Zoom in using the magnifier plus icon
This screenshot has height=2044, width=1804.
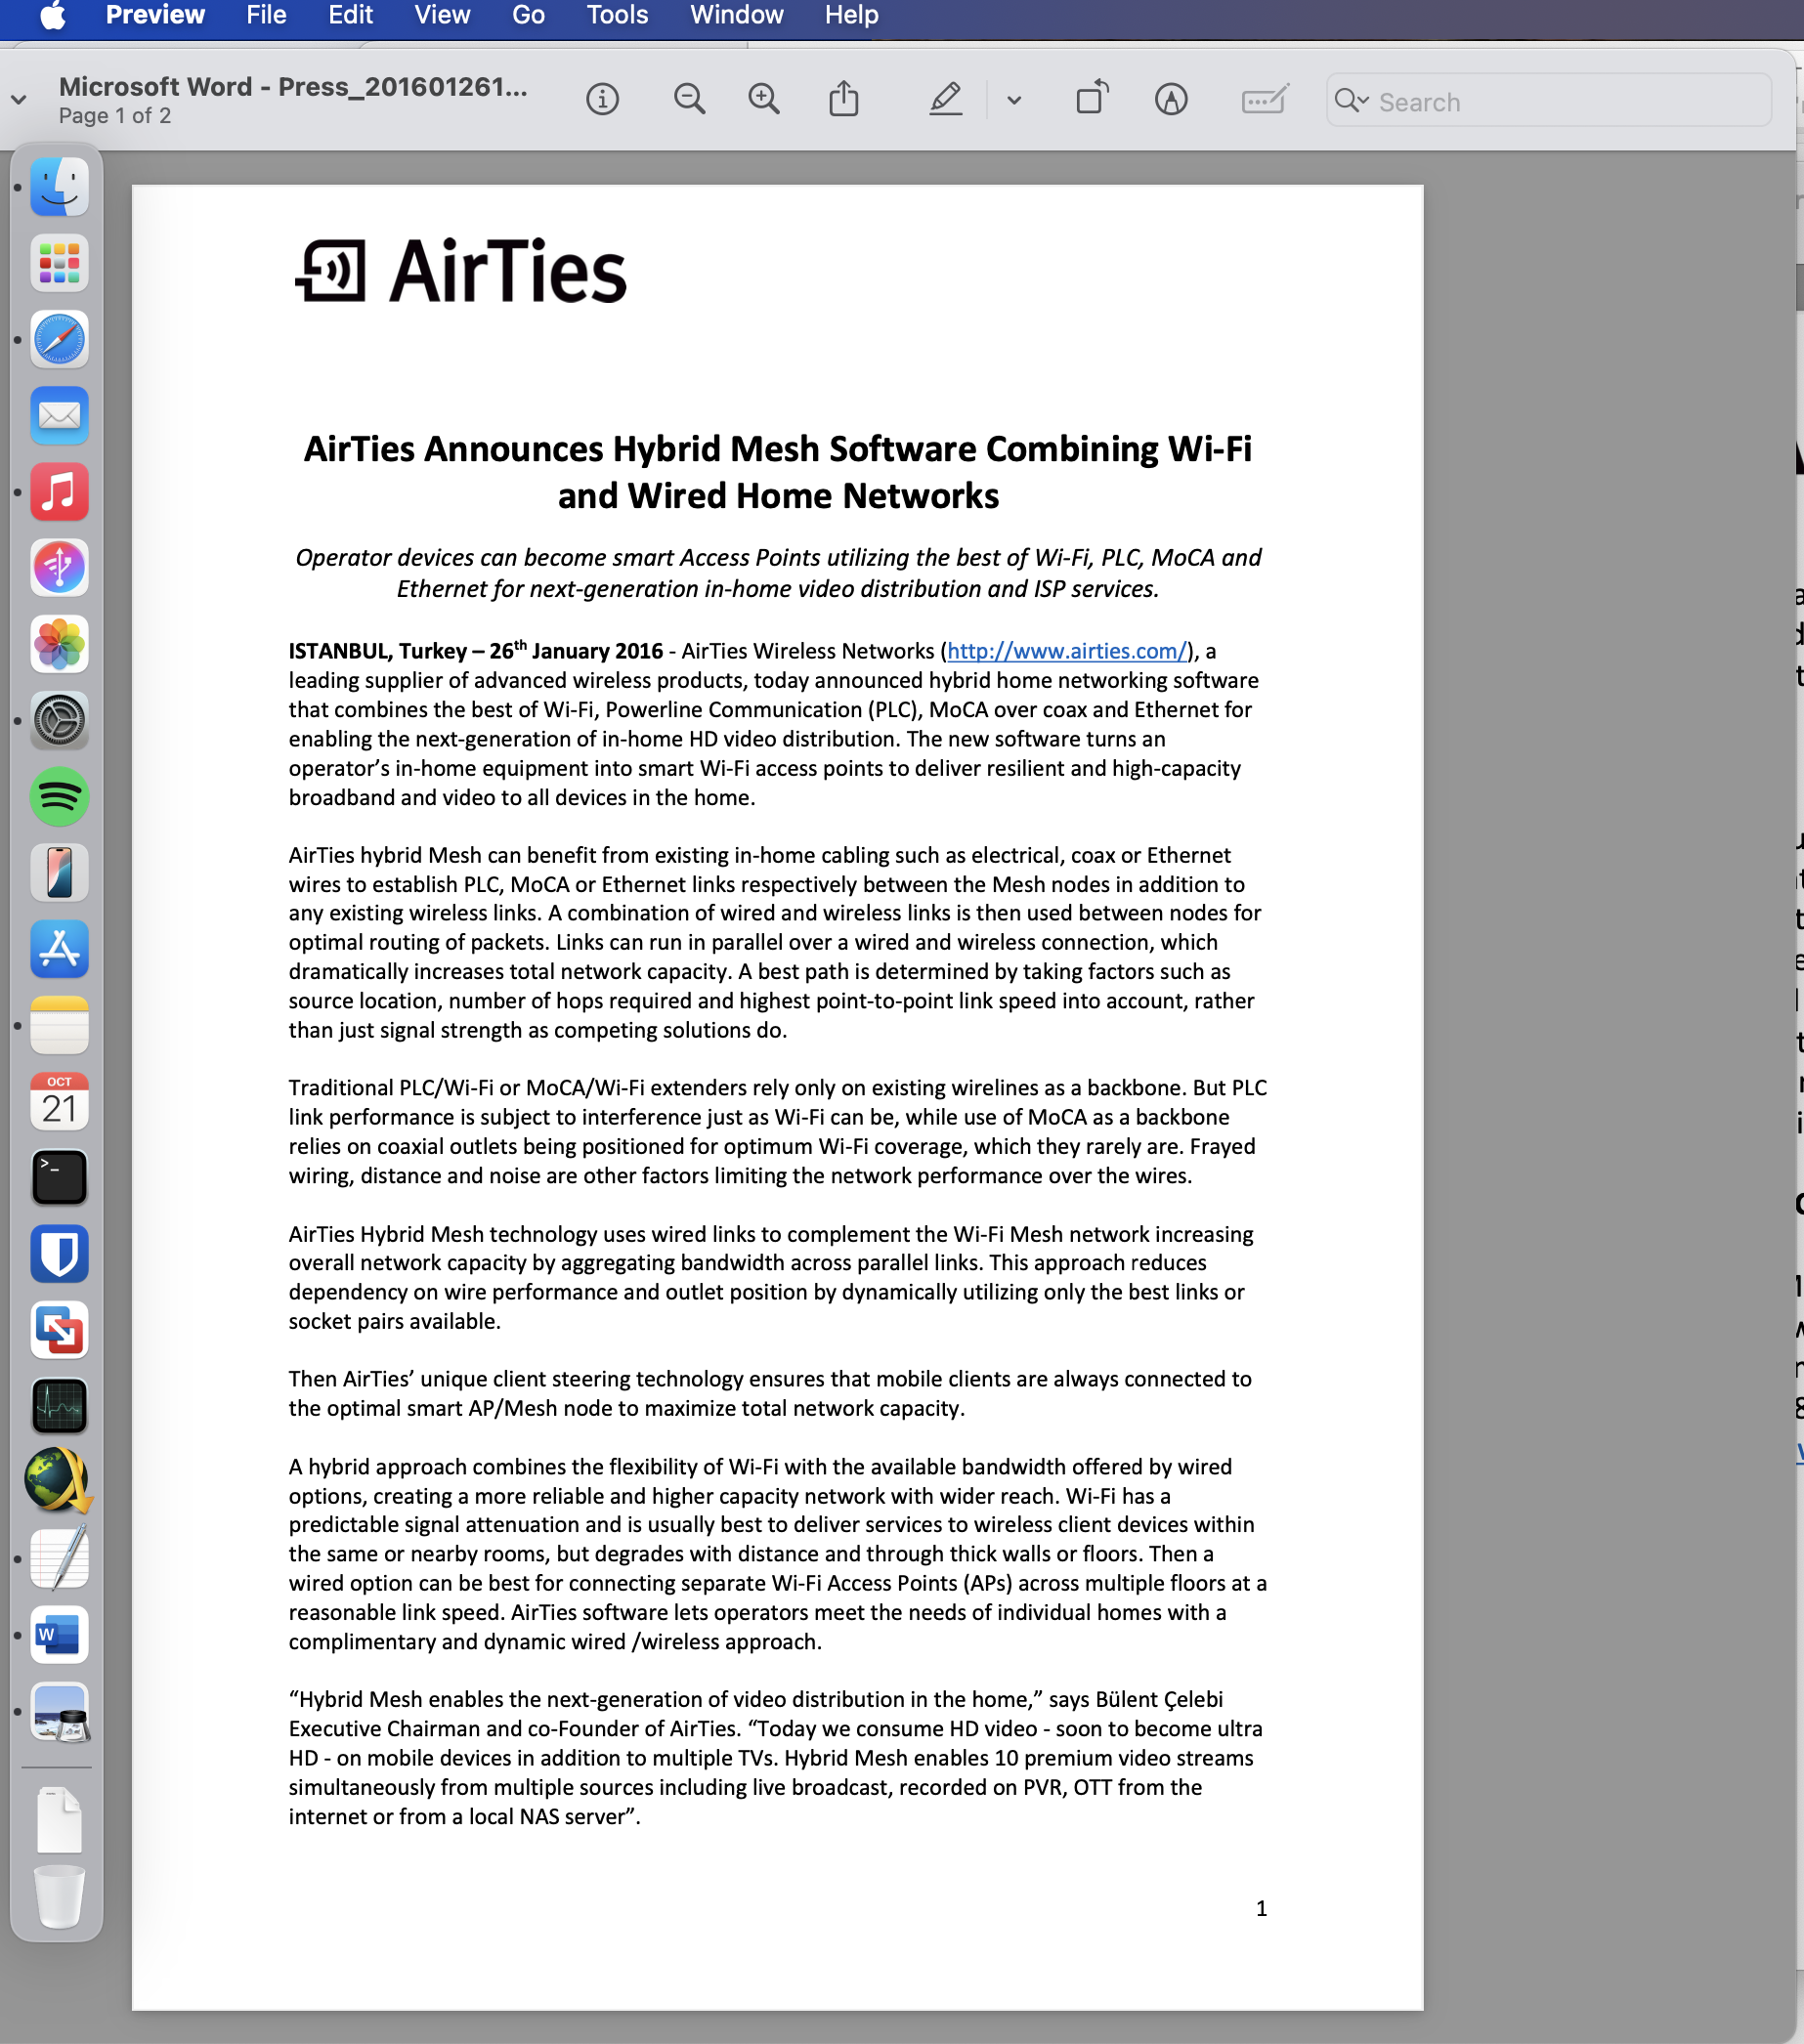[x=764, y=100]
